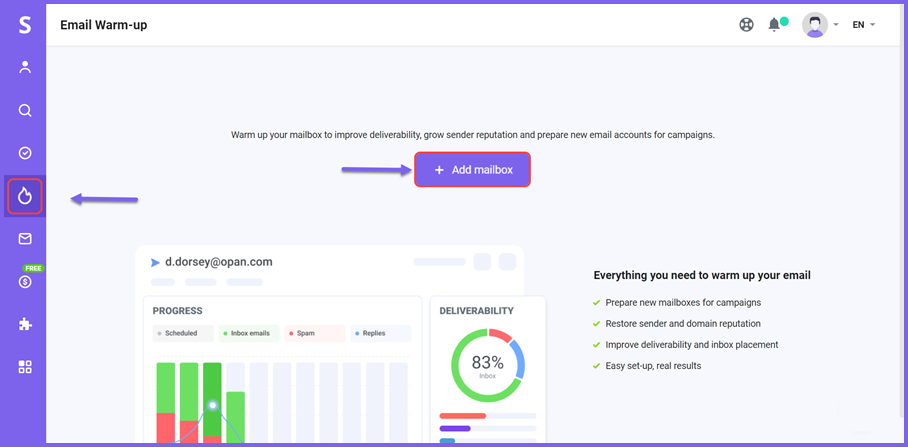
Task: Open the dollar coin icon marked FREE
Action: [x=25, y=282]
